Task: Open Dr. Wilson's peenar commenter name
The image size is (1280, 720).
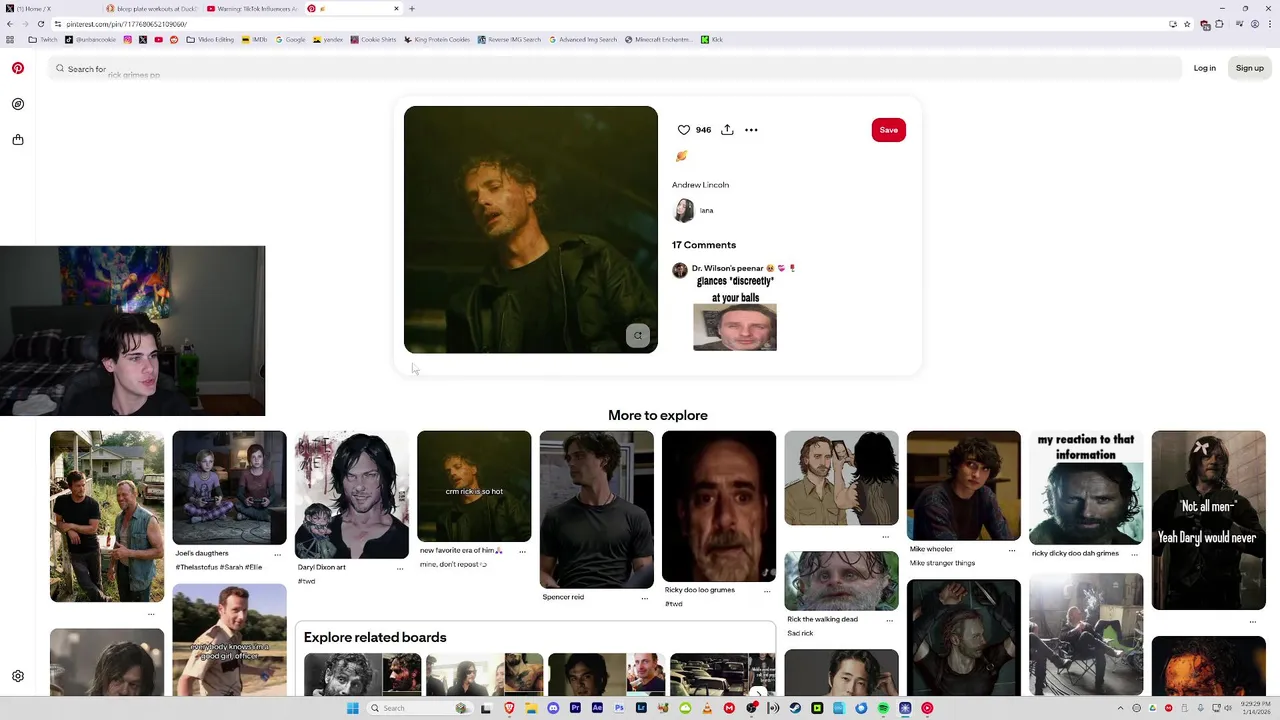Action: [728, 268]
